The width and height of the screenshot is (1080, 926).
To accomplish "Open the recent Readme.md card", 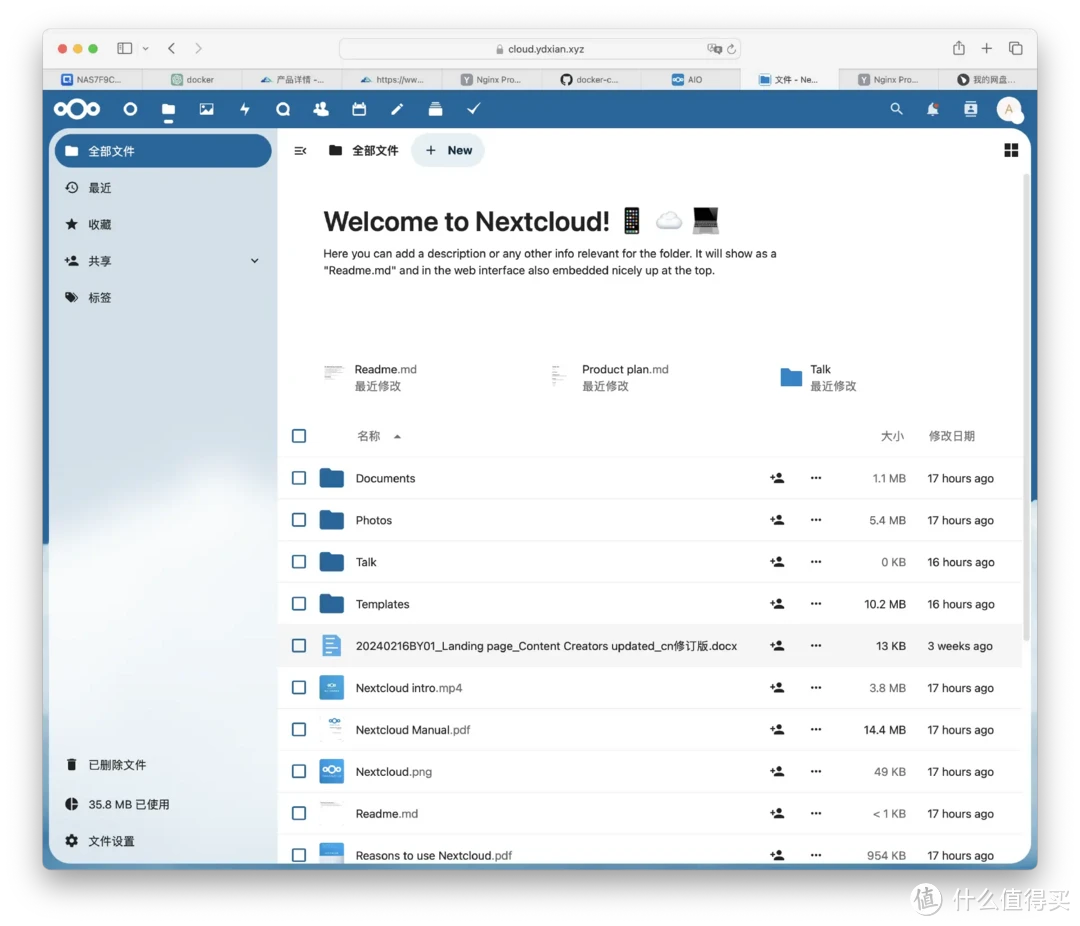I will click(x=372, y=378).
